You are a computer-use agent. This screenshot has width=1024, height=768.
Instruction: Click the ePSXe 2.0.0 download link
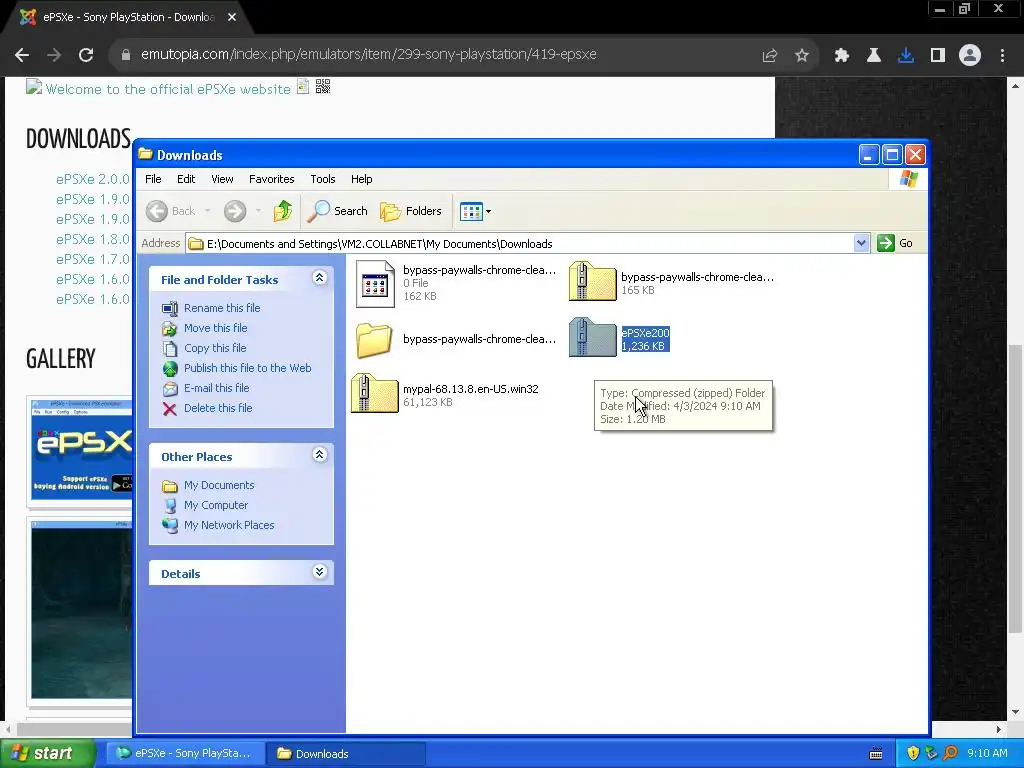tap(93, 179)
